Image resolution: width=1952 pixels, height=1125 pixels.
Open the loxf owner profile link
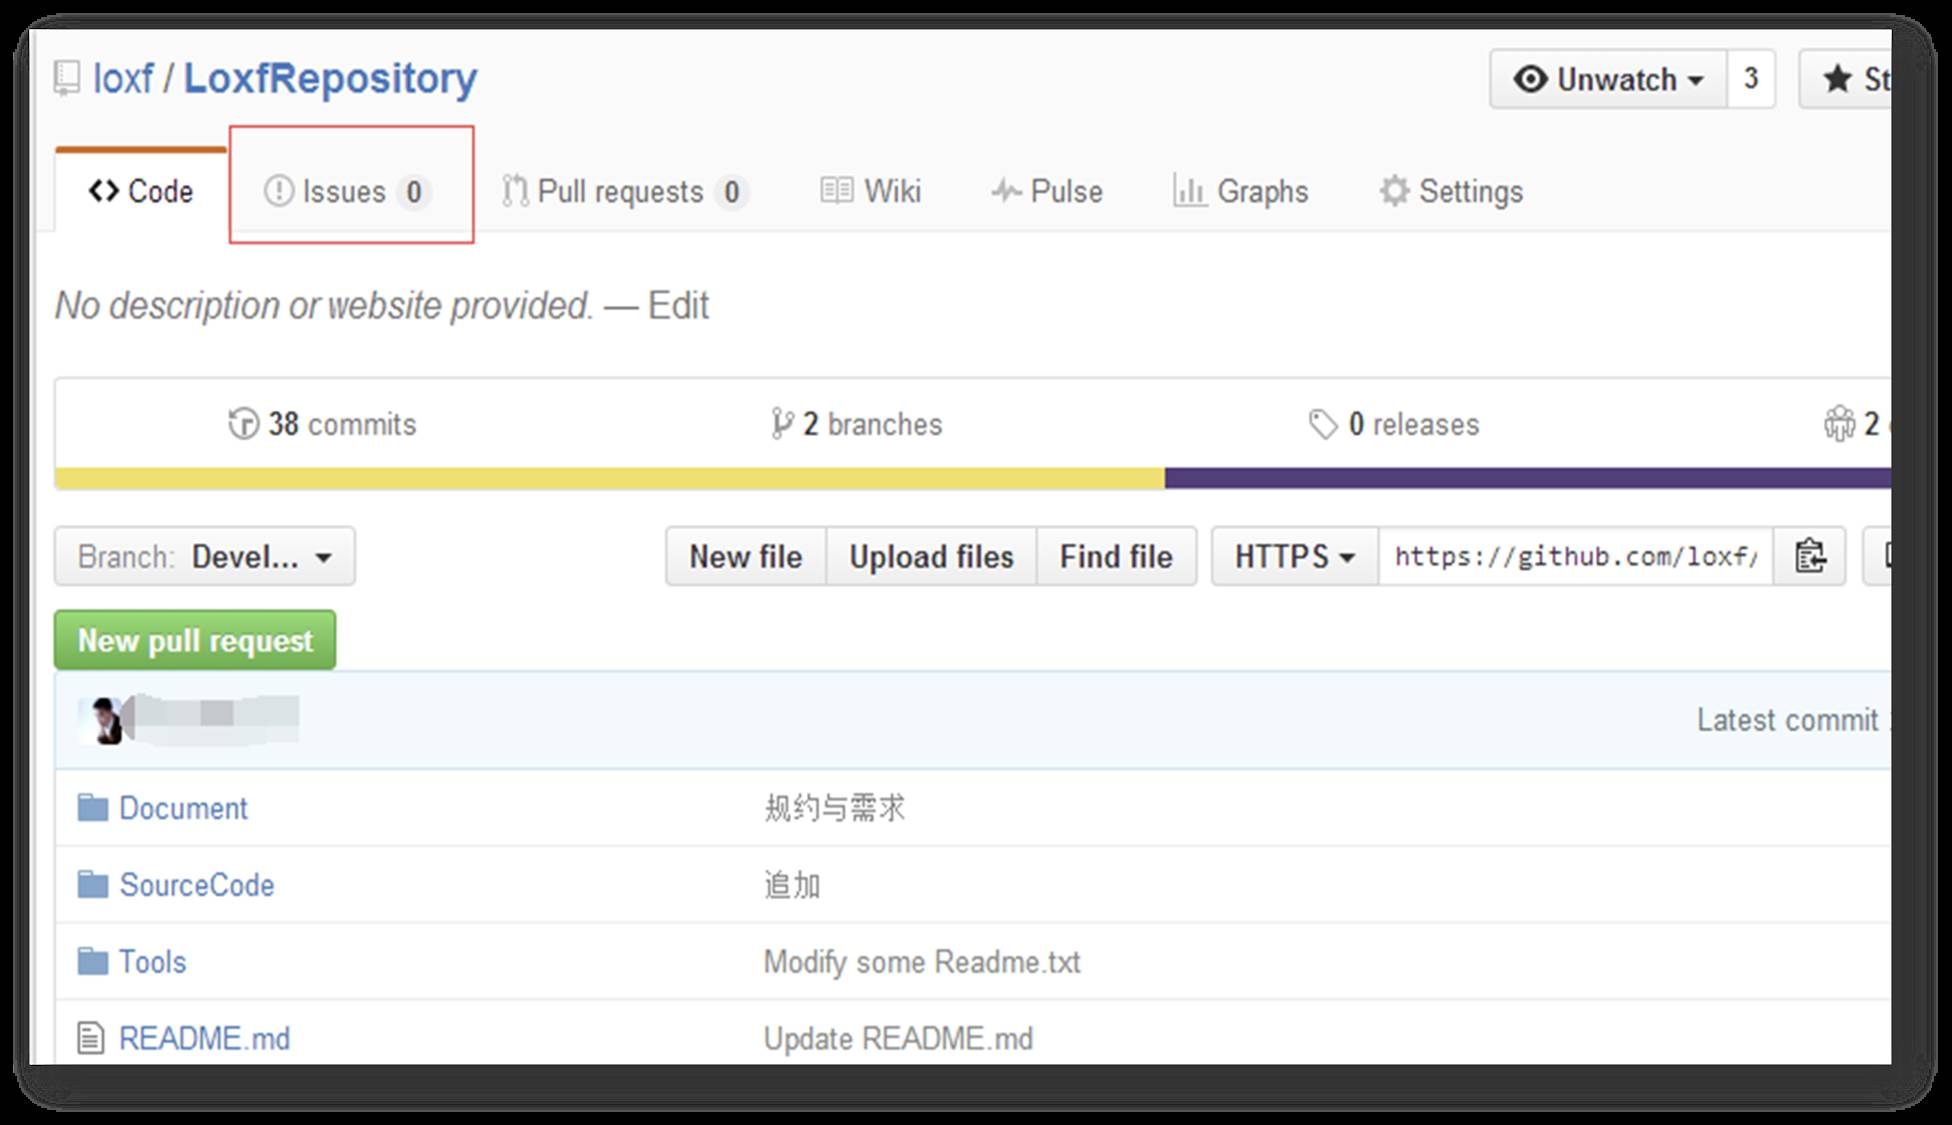click(x=123, y=78)
